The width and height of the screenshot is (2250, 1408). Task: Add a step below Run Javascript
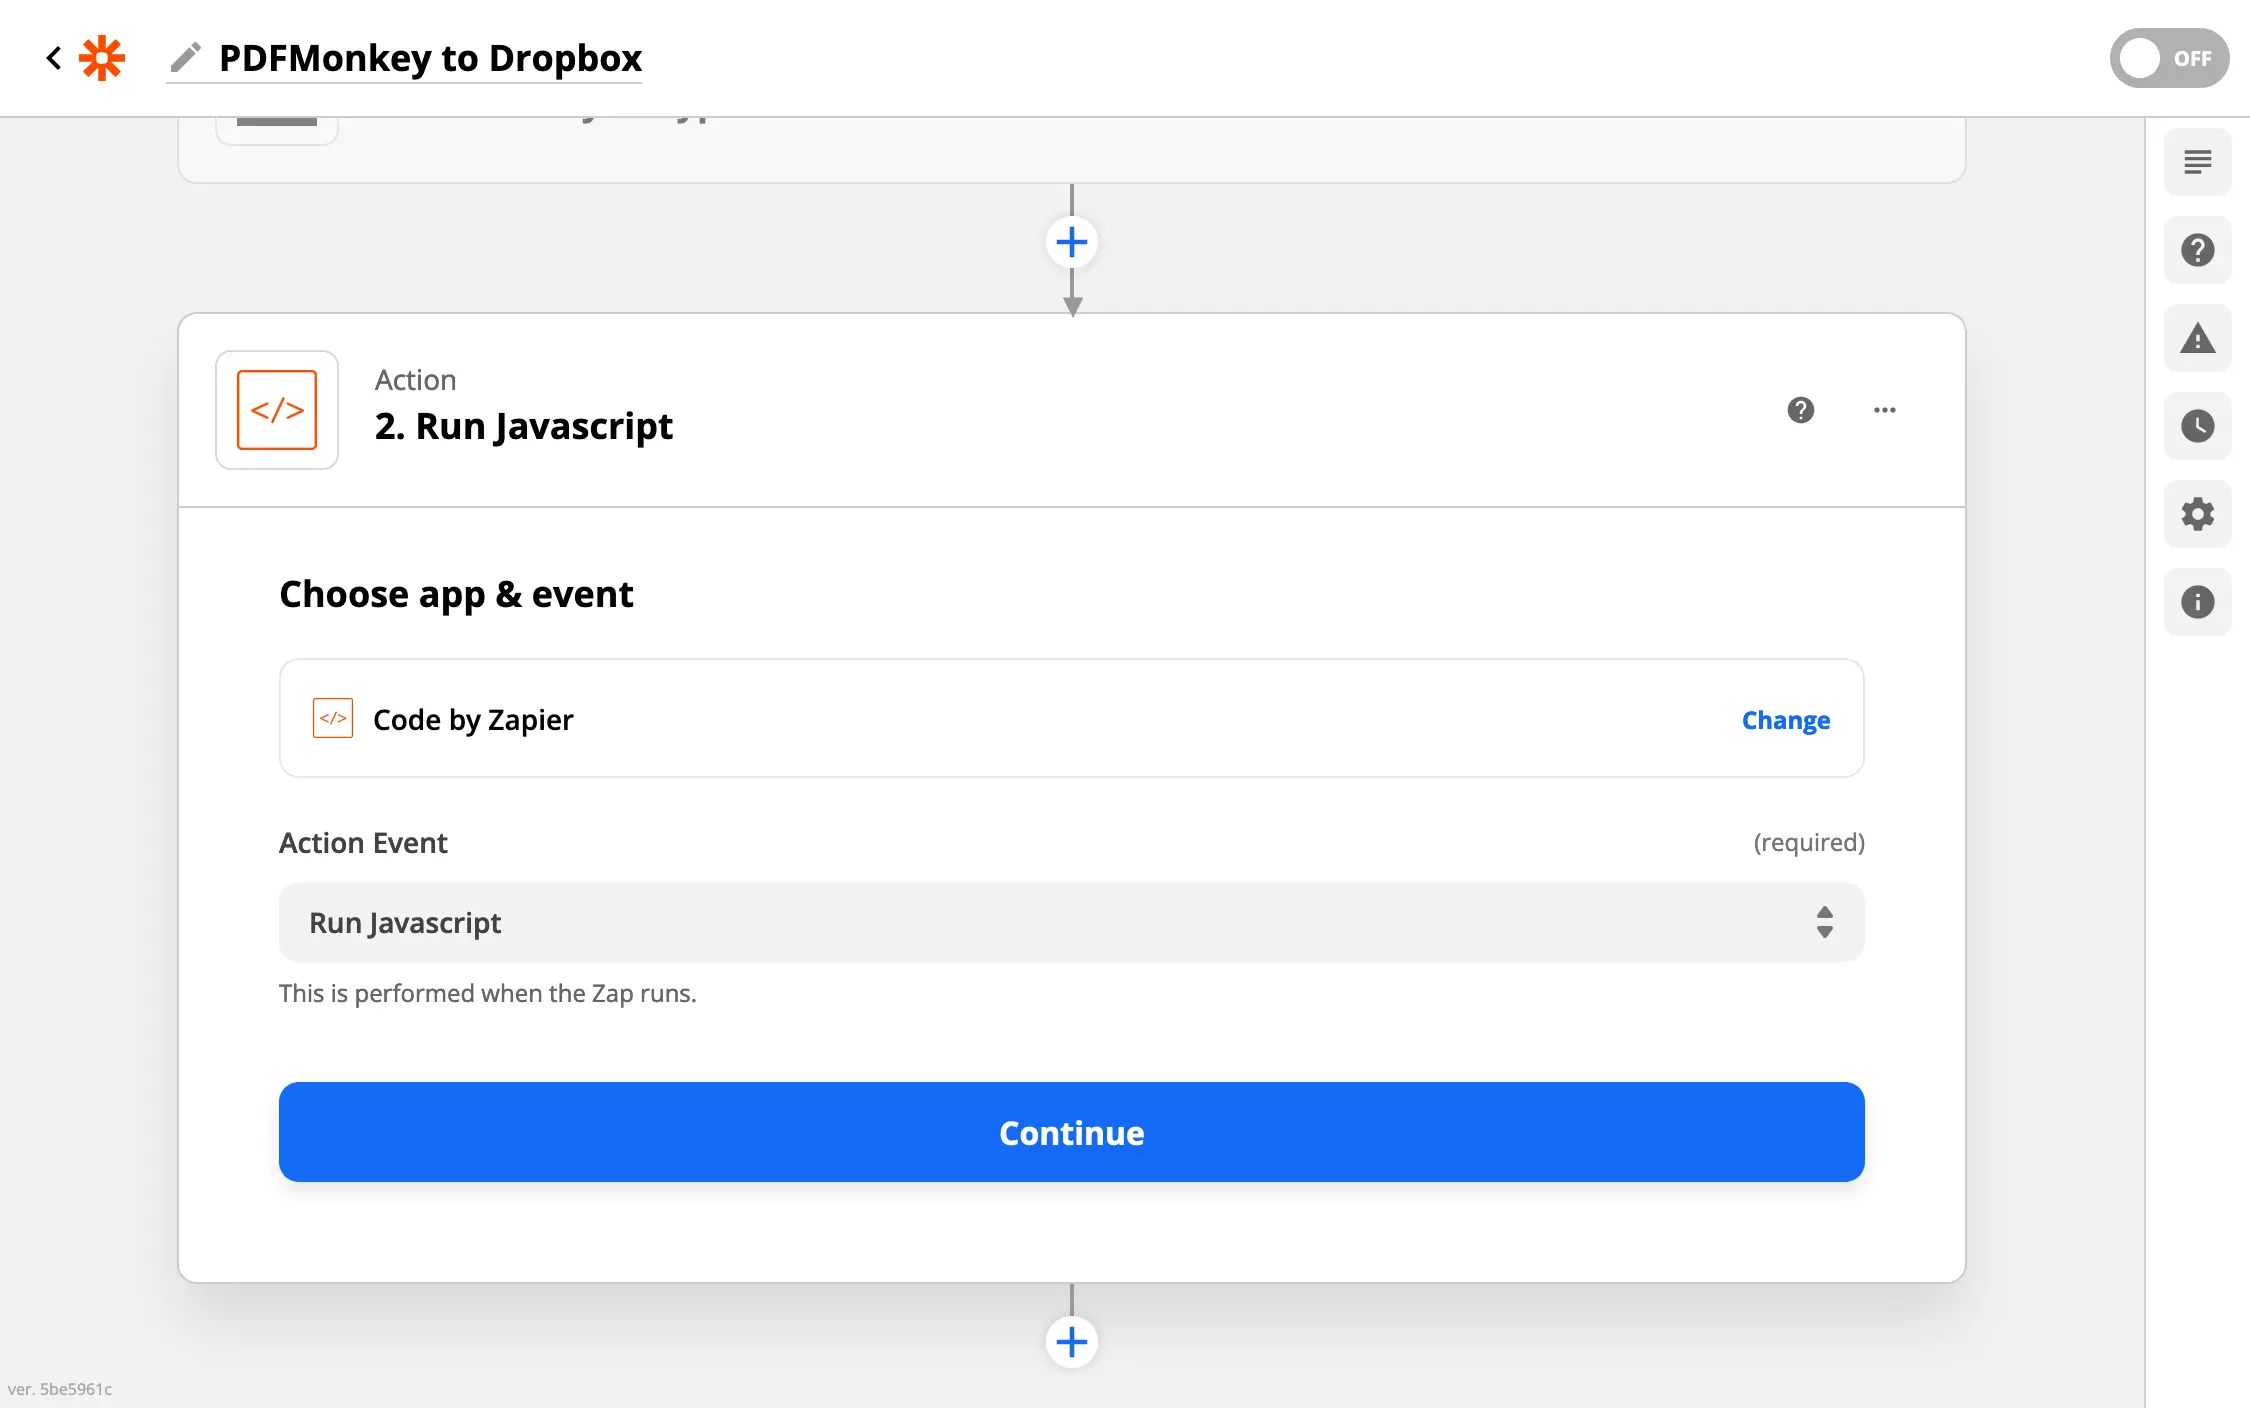1071,1341
